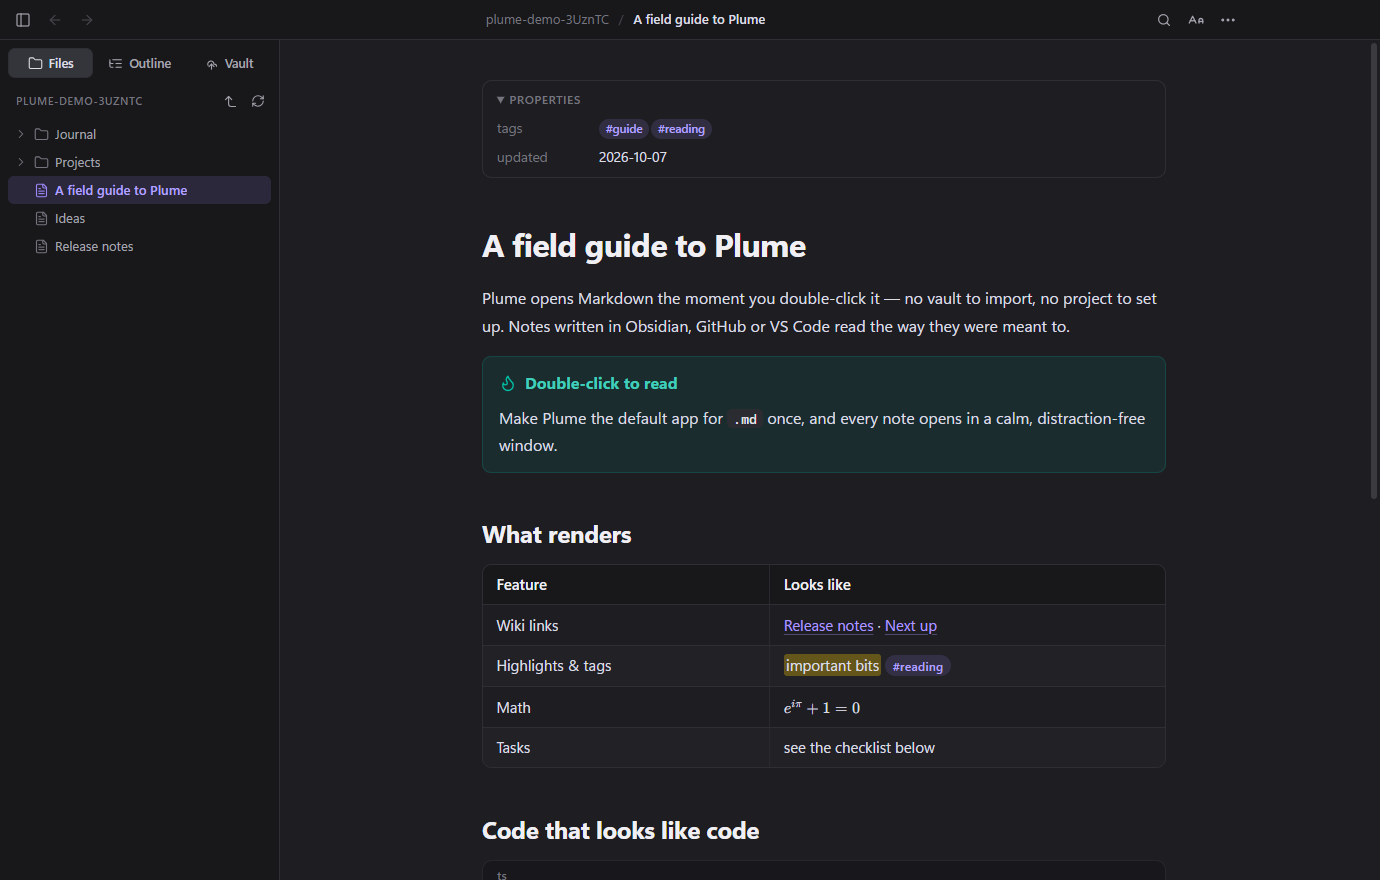The height and width of the screenshot is (880, 1380).
Task: Open text size settings icon
Action: (x=1196, y=20)
